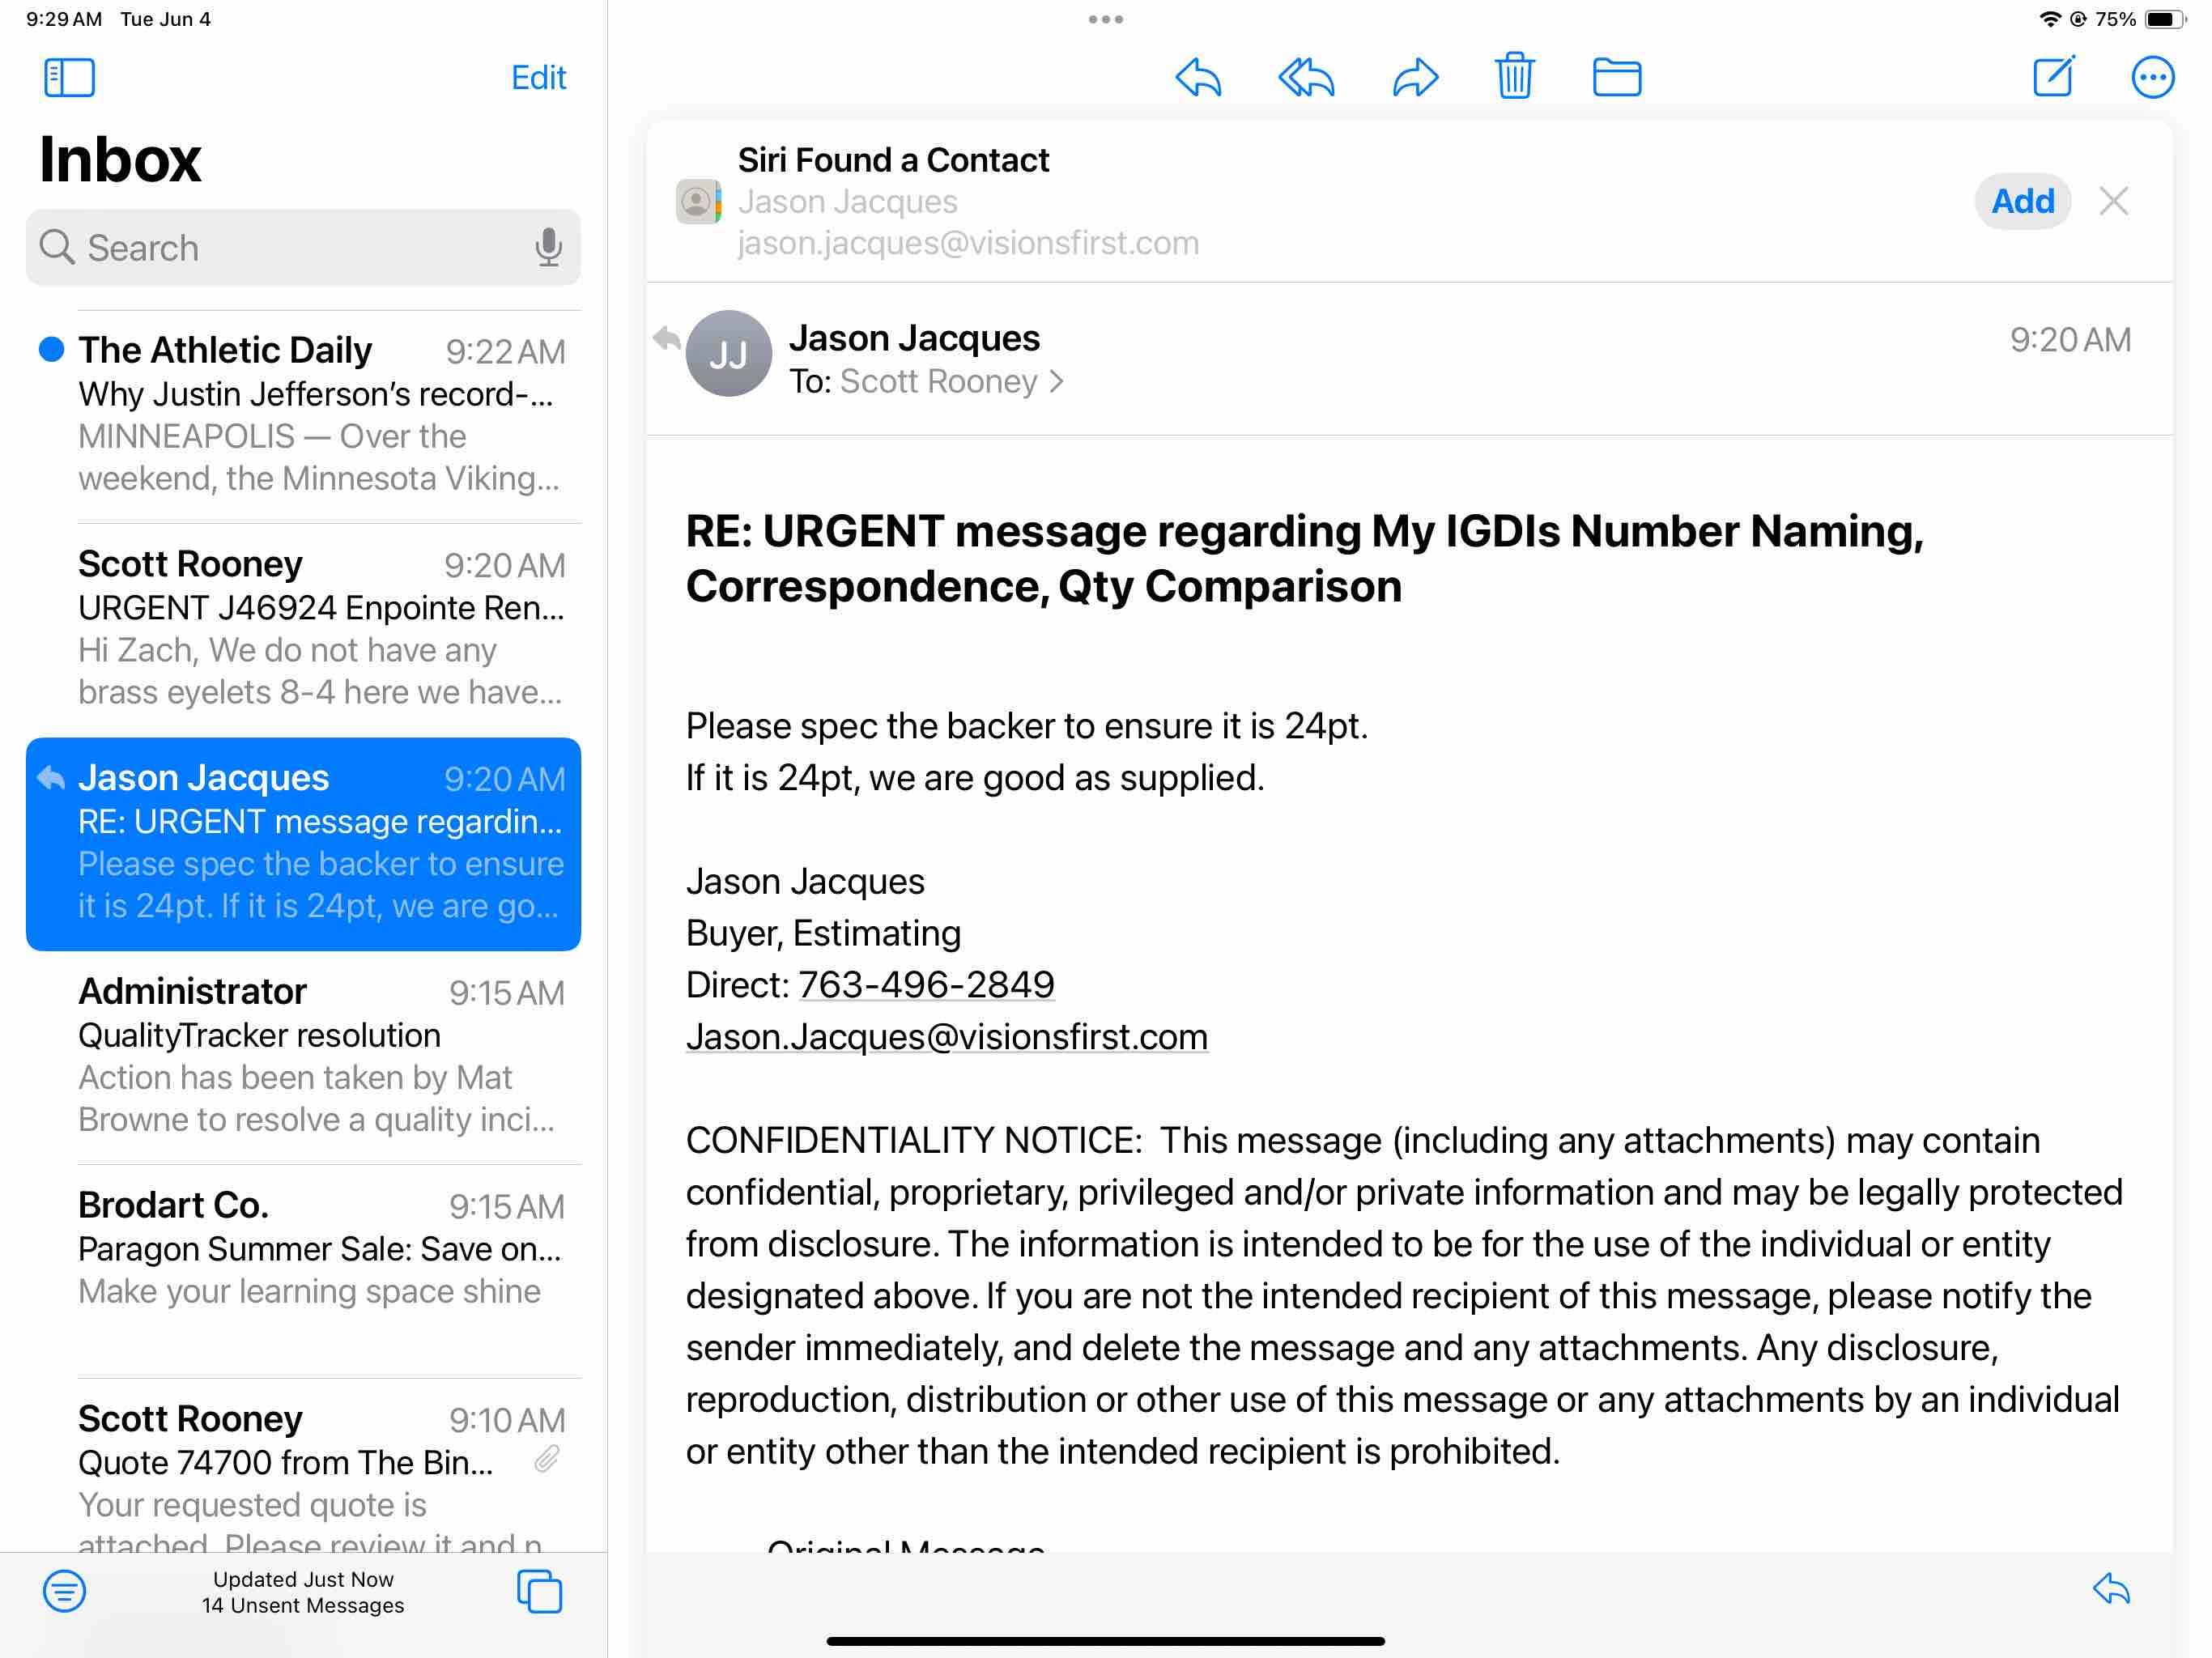Screen dimensions: 2212x1658
Task: Open the three-dot multitasking menu at the top
Action: (1105, 19)
